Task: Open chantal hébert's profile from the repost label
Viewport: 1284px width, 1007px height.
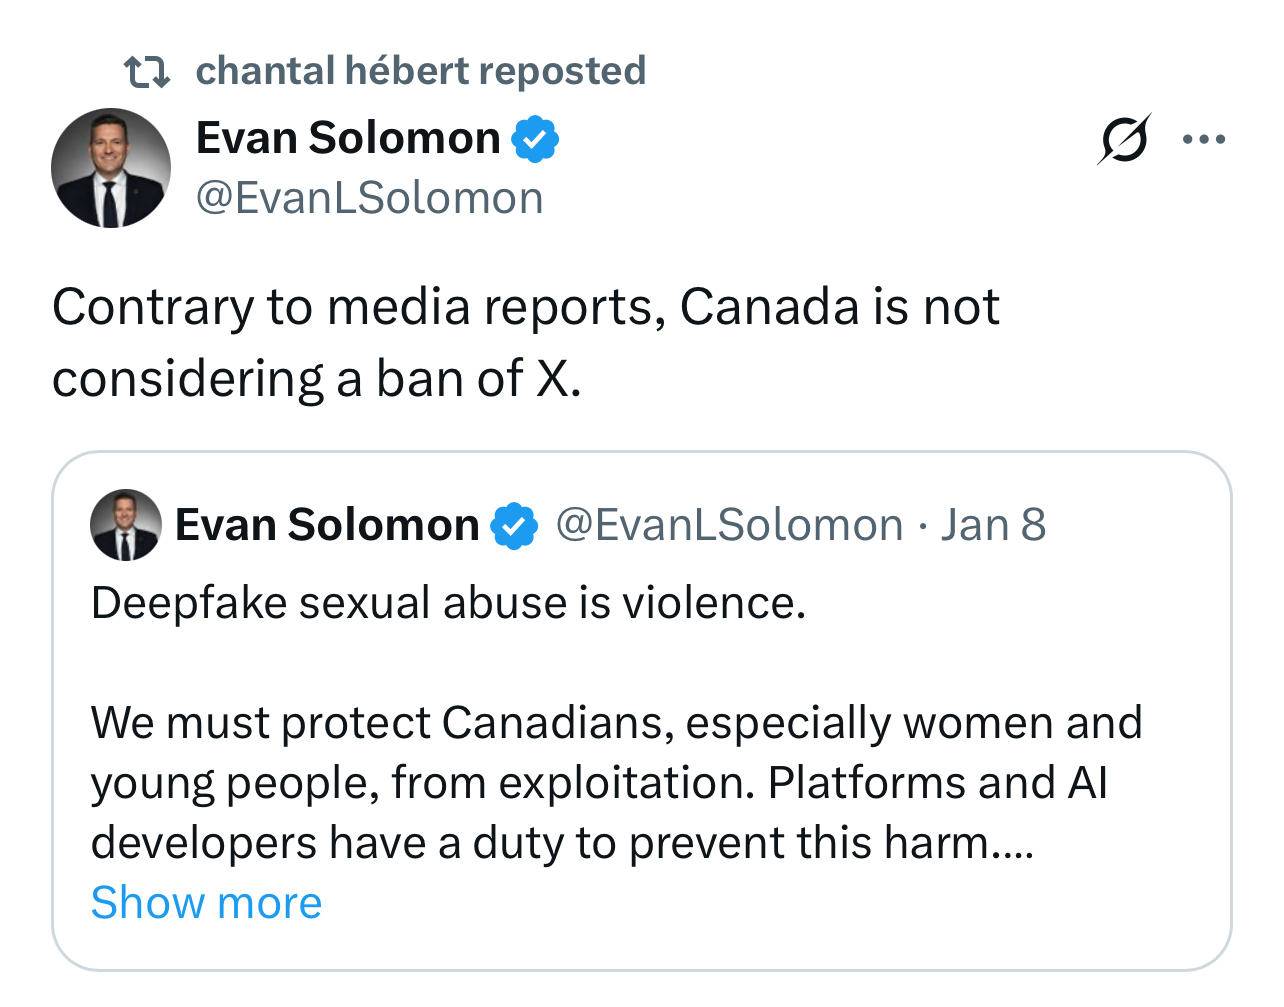Action: pyautogui.click(x=420, y=71)
